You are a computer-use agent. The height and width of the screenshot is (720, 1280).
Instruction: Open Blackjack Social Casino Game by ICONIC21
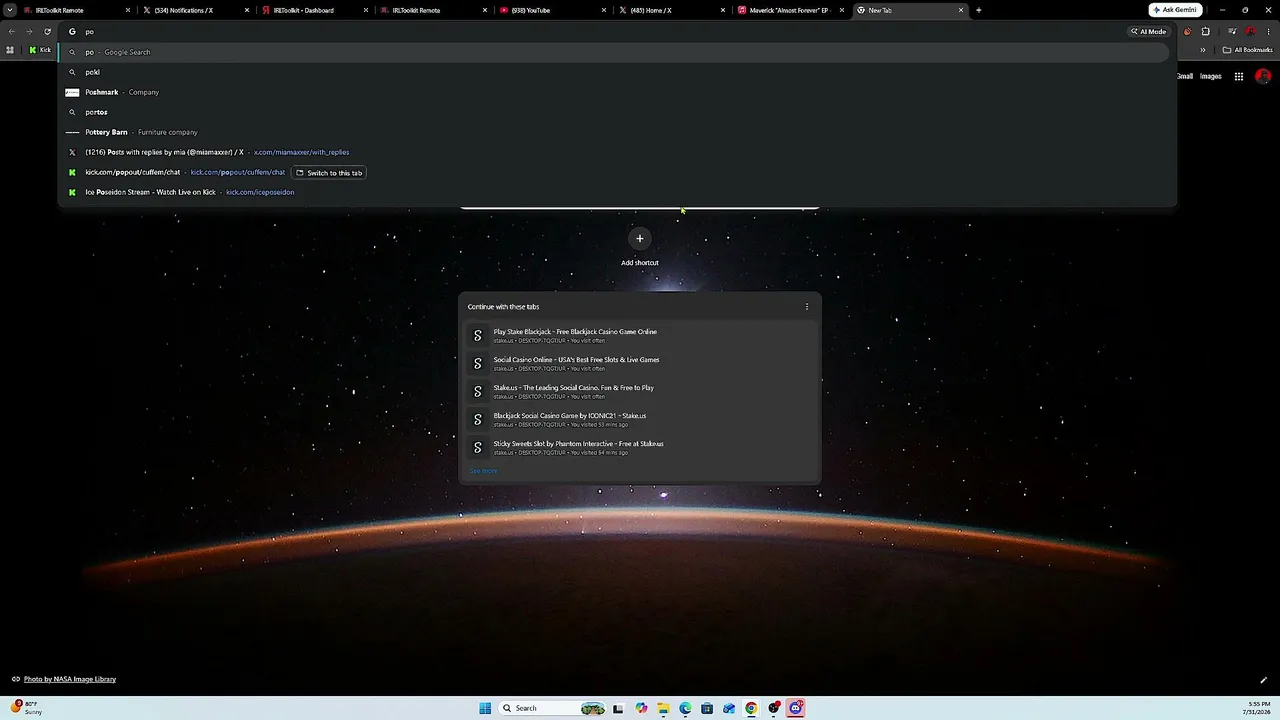point(640,419)
